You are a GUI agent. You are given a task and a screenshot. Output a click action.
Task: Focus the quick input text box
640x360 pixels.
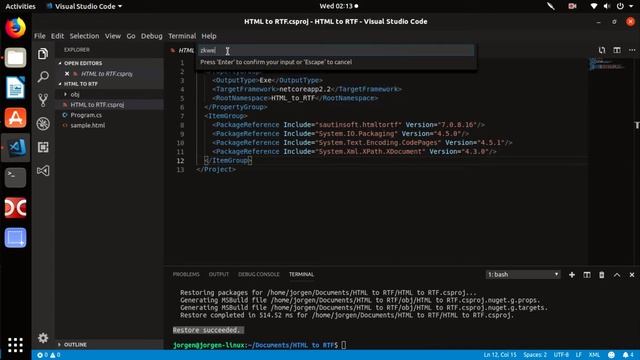(x=336, y=50)
